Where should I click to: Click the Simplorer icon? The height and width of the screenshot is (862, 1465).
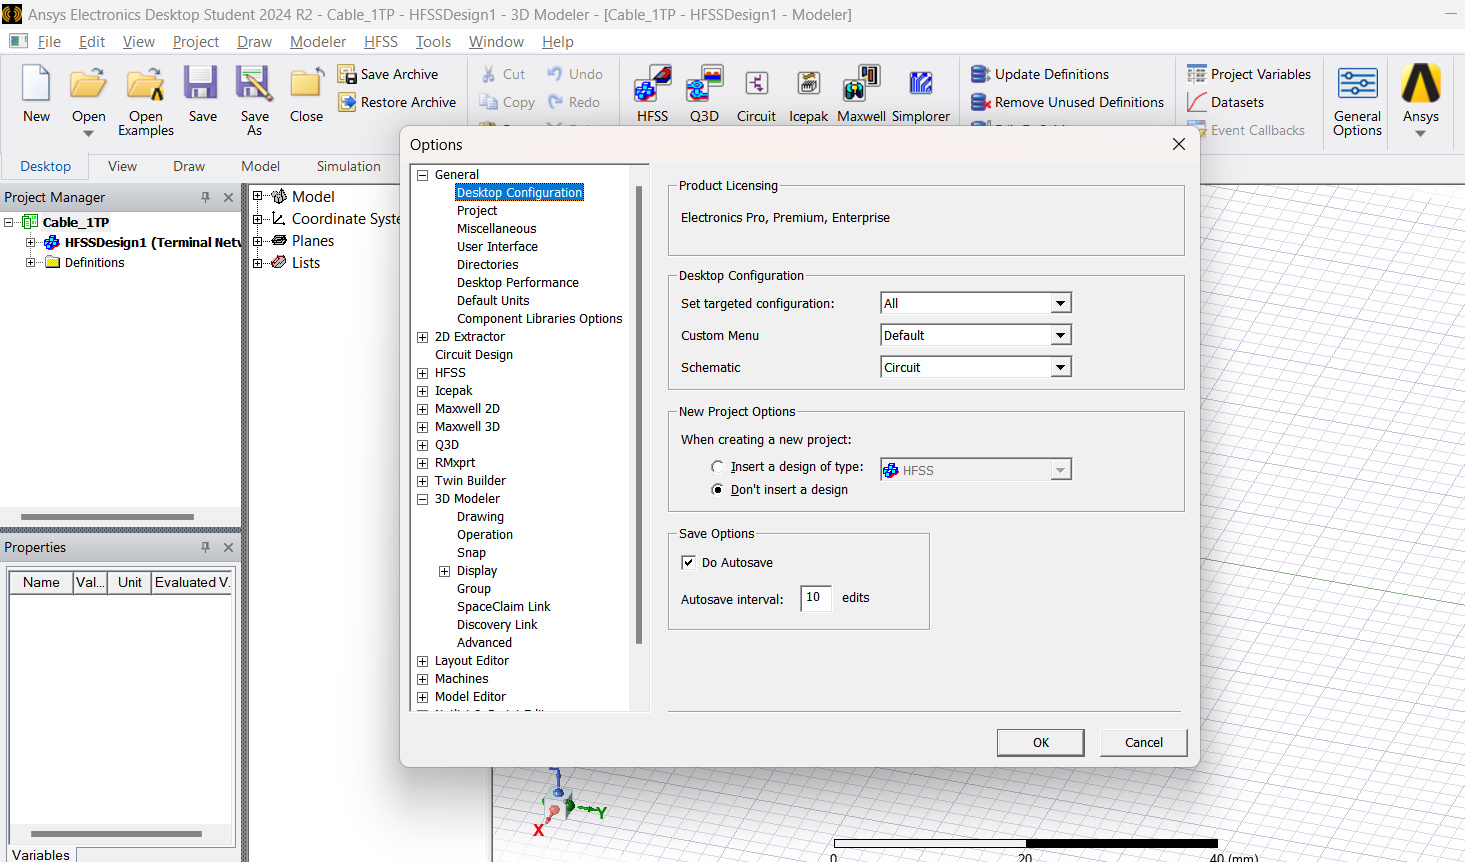pos(920,86)
